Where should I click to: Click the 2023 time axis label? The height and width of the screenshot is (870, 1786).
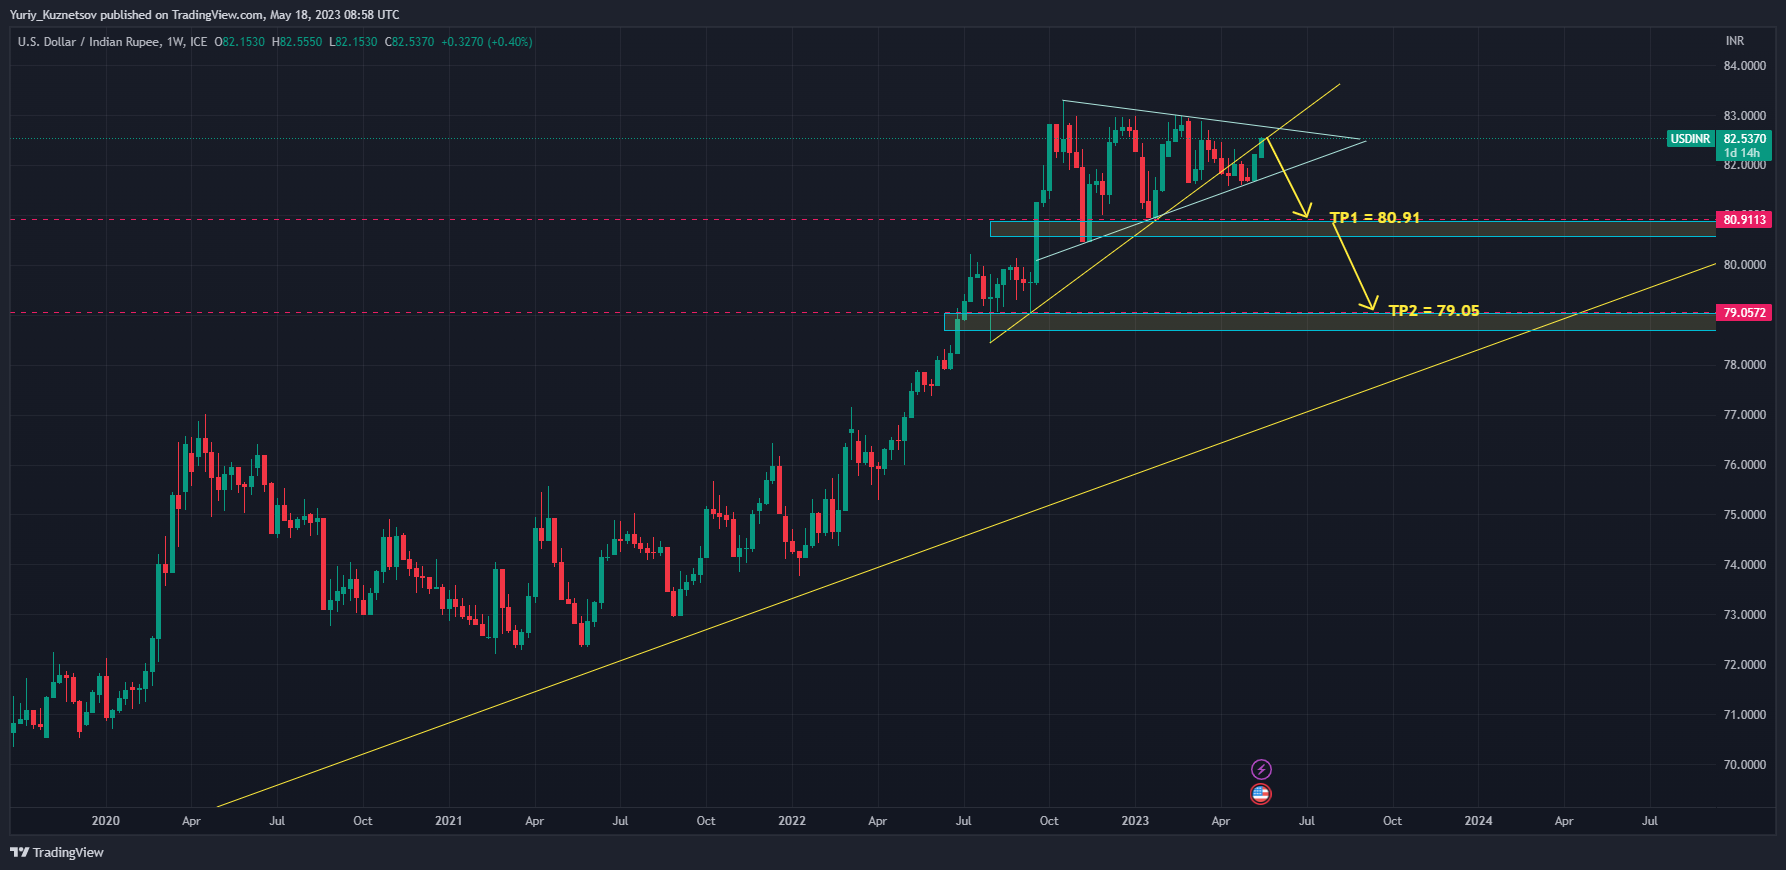1135,821
